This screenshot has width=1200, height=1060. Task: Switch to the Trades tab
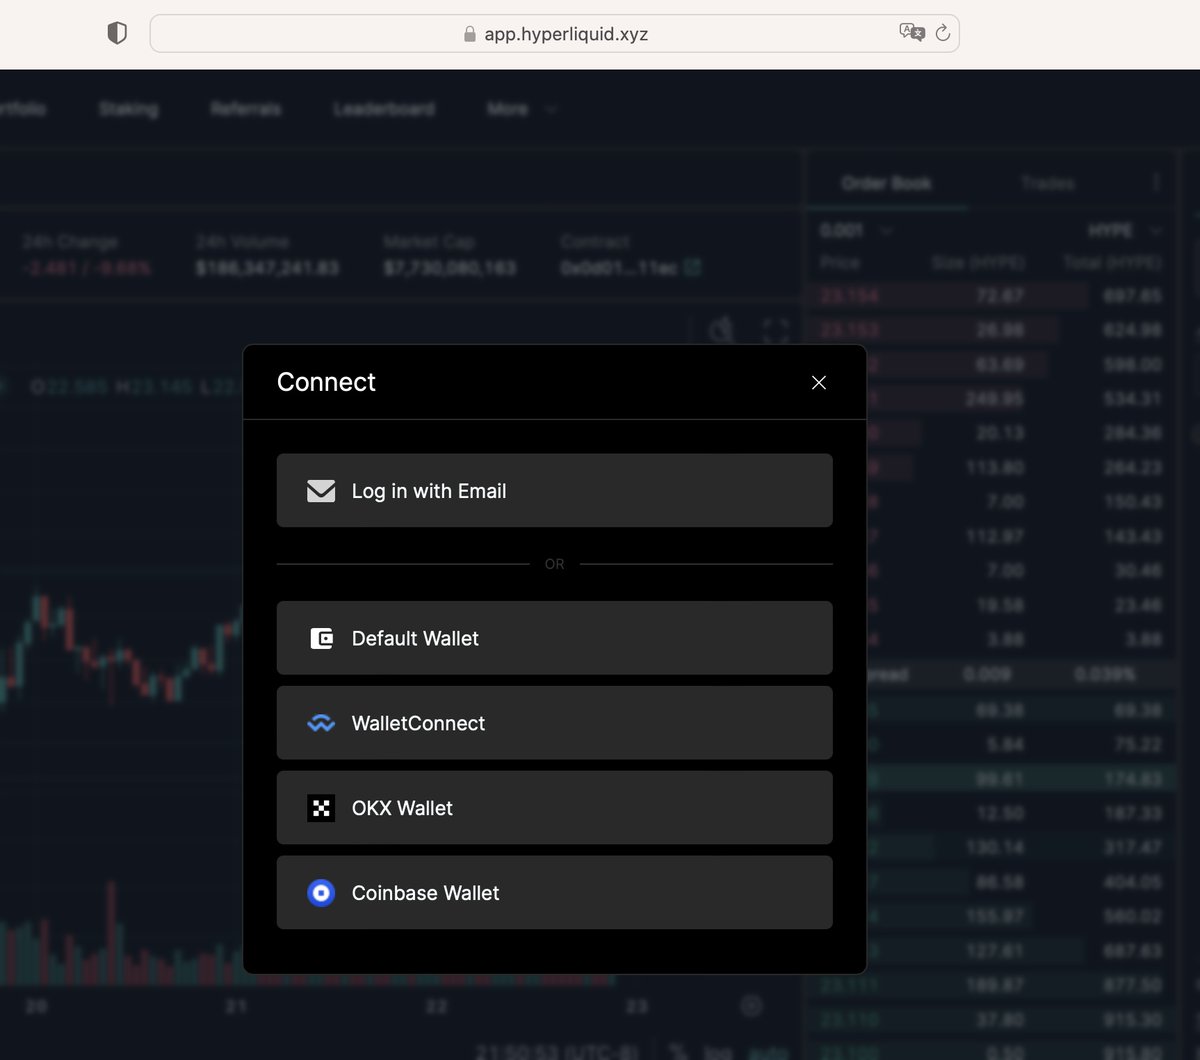point(1047,183)
